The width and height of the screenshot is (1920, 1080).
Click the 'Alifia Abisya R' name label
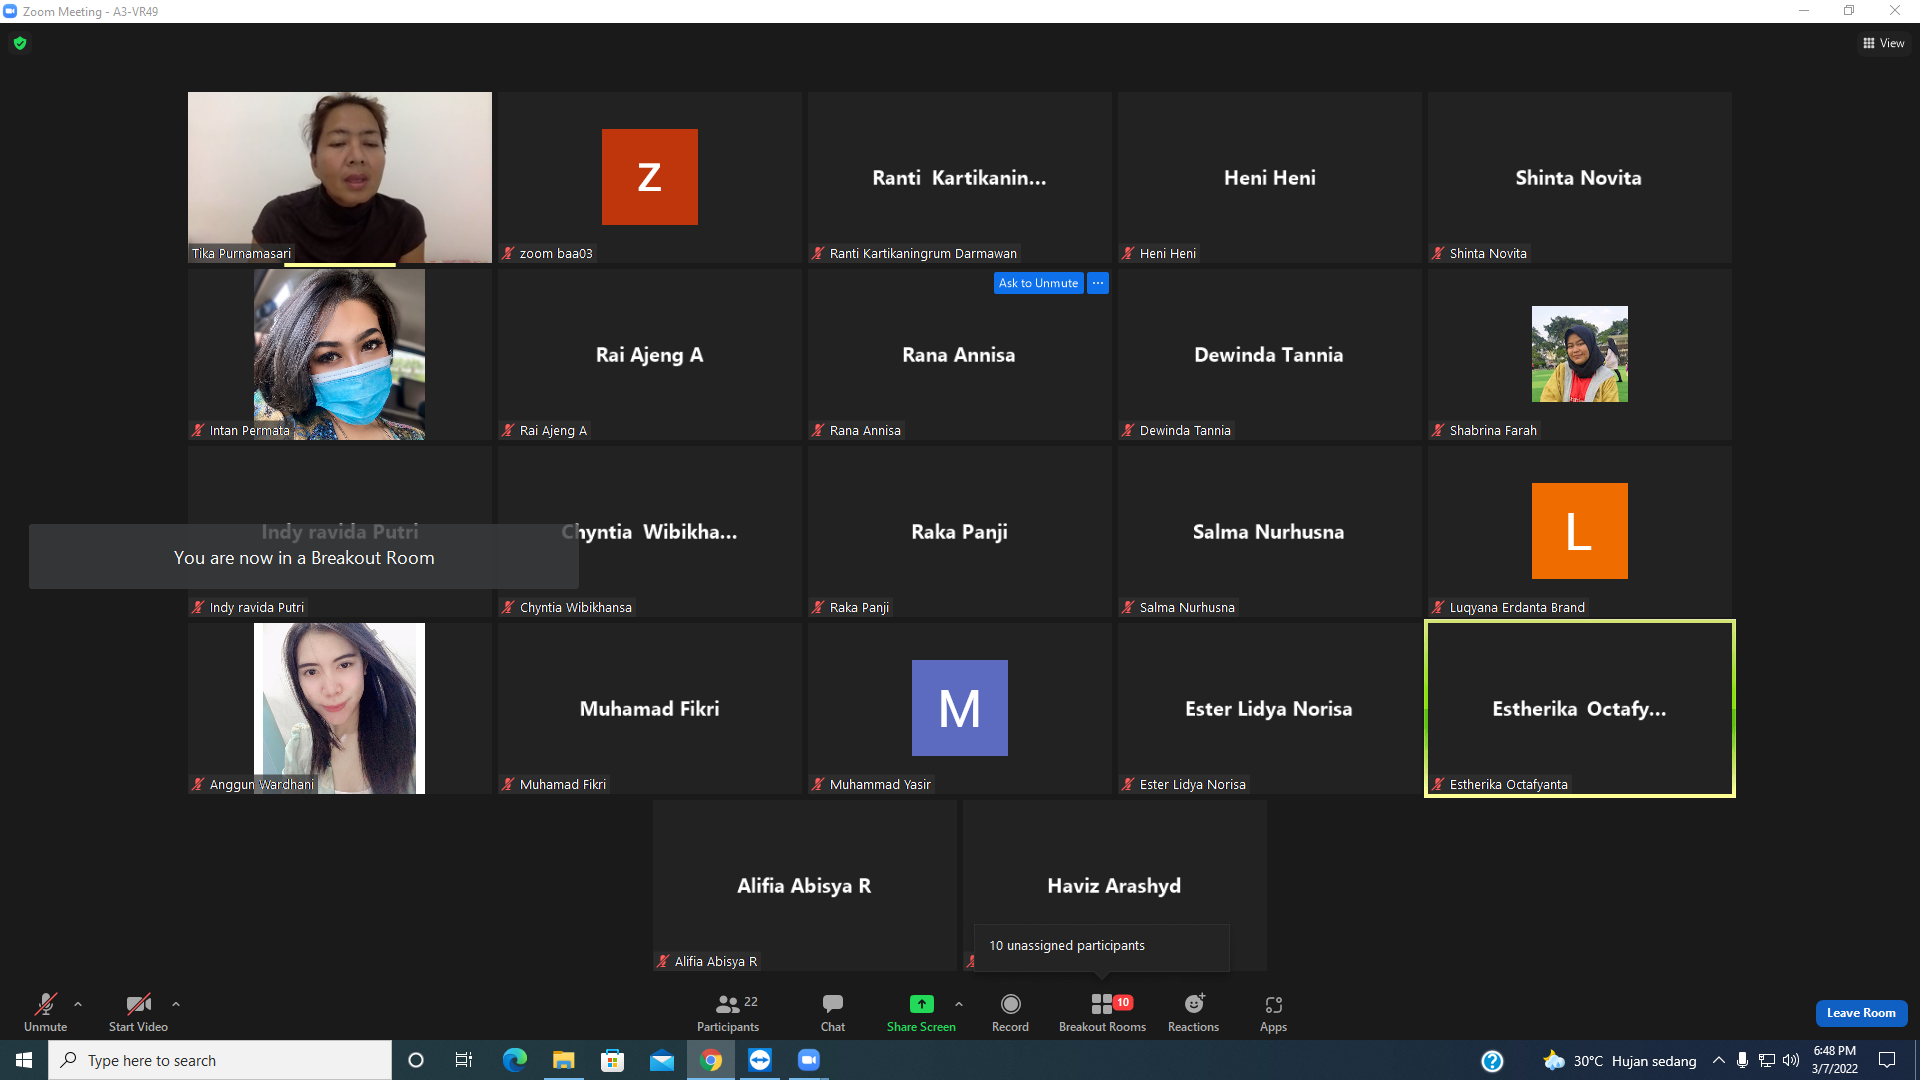pos(715,961)
